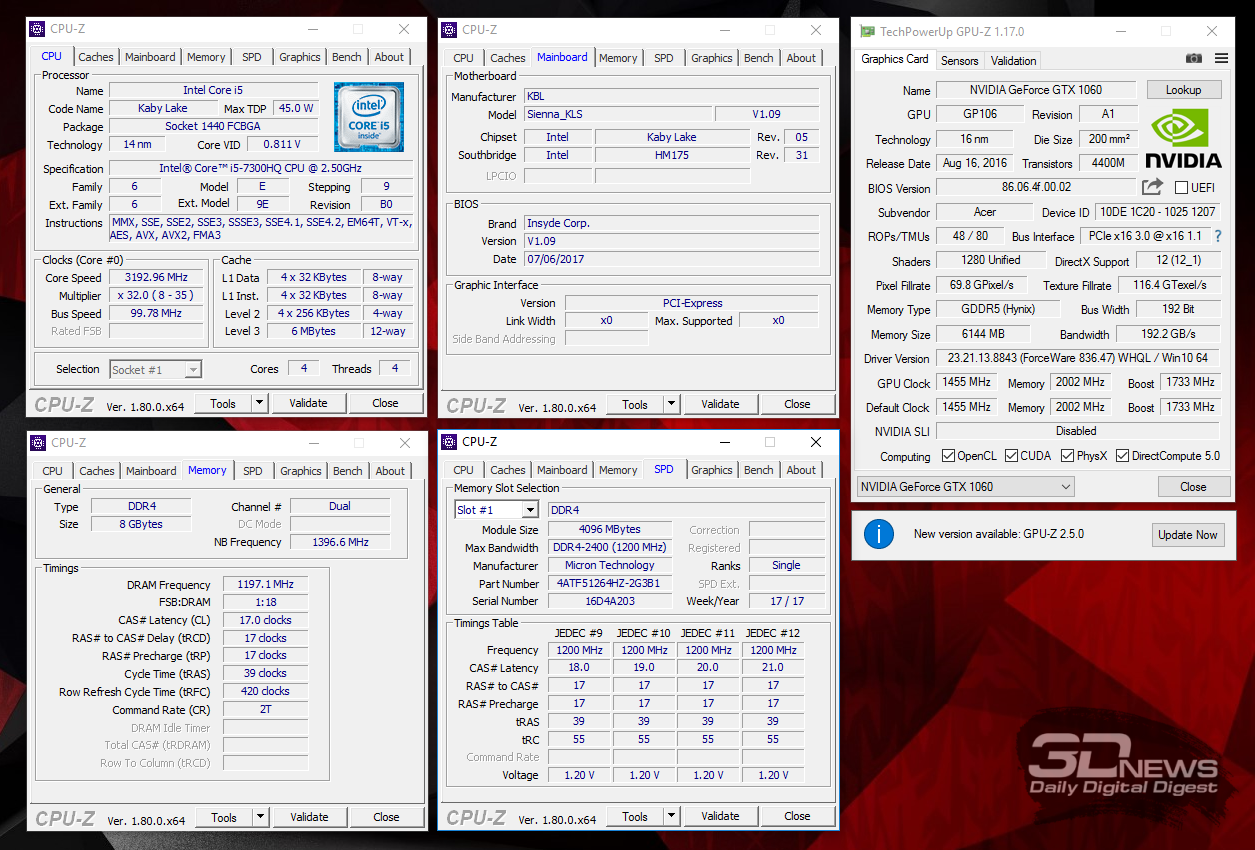Image resolution: width=1255 pixels, height=850 pixels.
Task: Open Caches tab in CPU-Z Processor window
Action: (96, 57)
